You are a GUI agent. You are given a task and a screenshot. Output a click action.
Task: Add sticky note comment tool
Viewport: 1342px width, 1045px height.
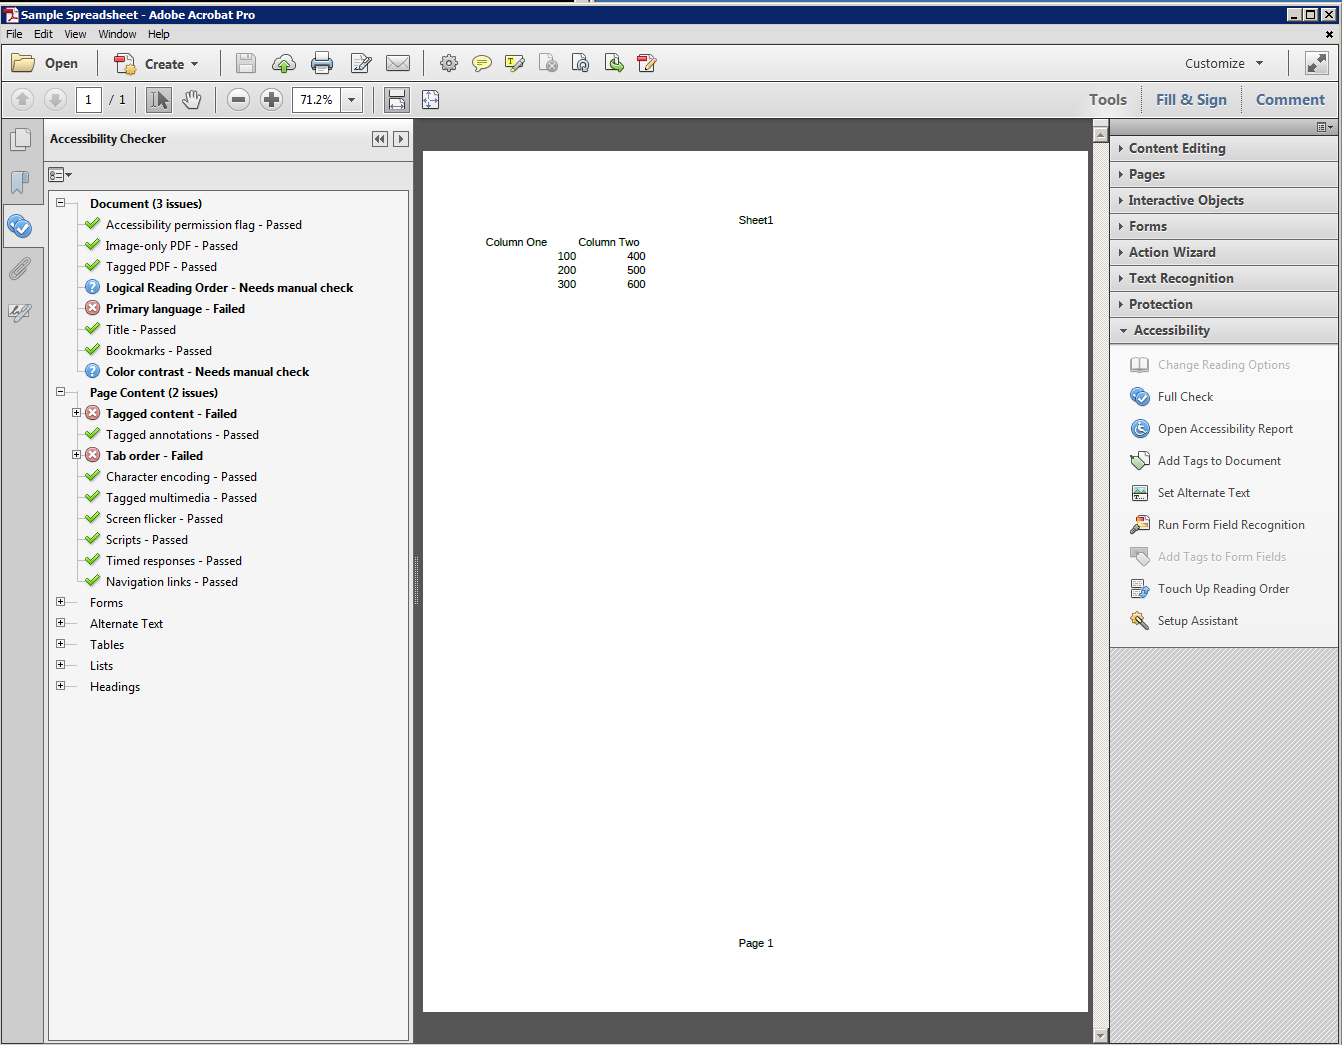(482, 63)
